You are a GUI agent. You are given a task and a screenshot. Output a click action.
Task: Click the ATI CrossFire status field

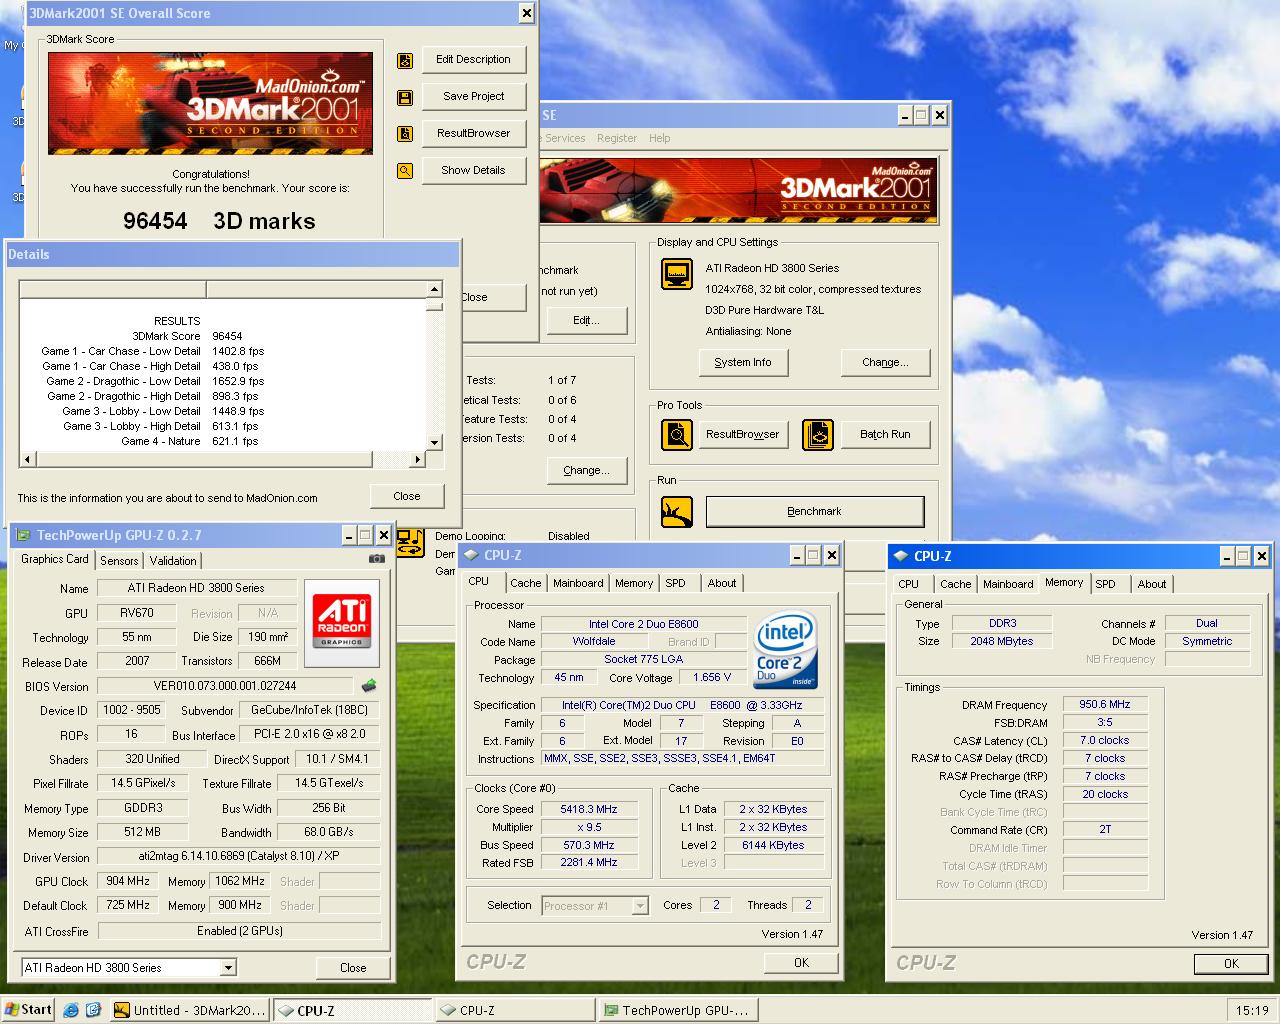tap(239, 931)
